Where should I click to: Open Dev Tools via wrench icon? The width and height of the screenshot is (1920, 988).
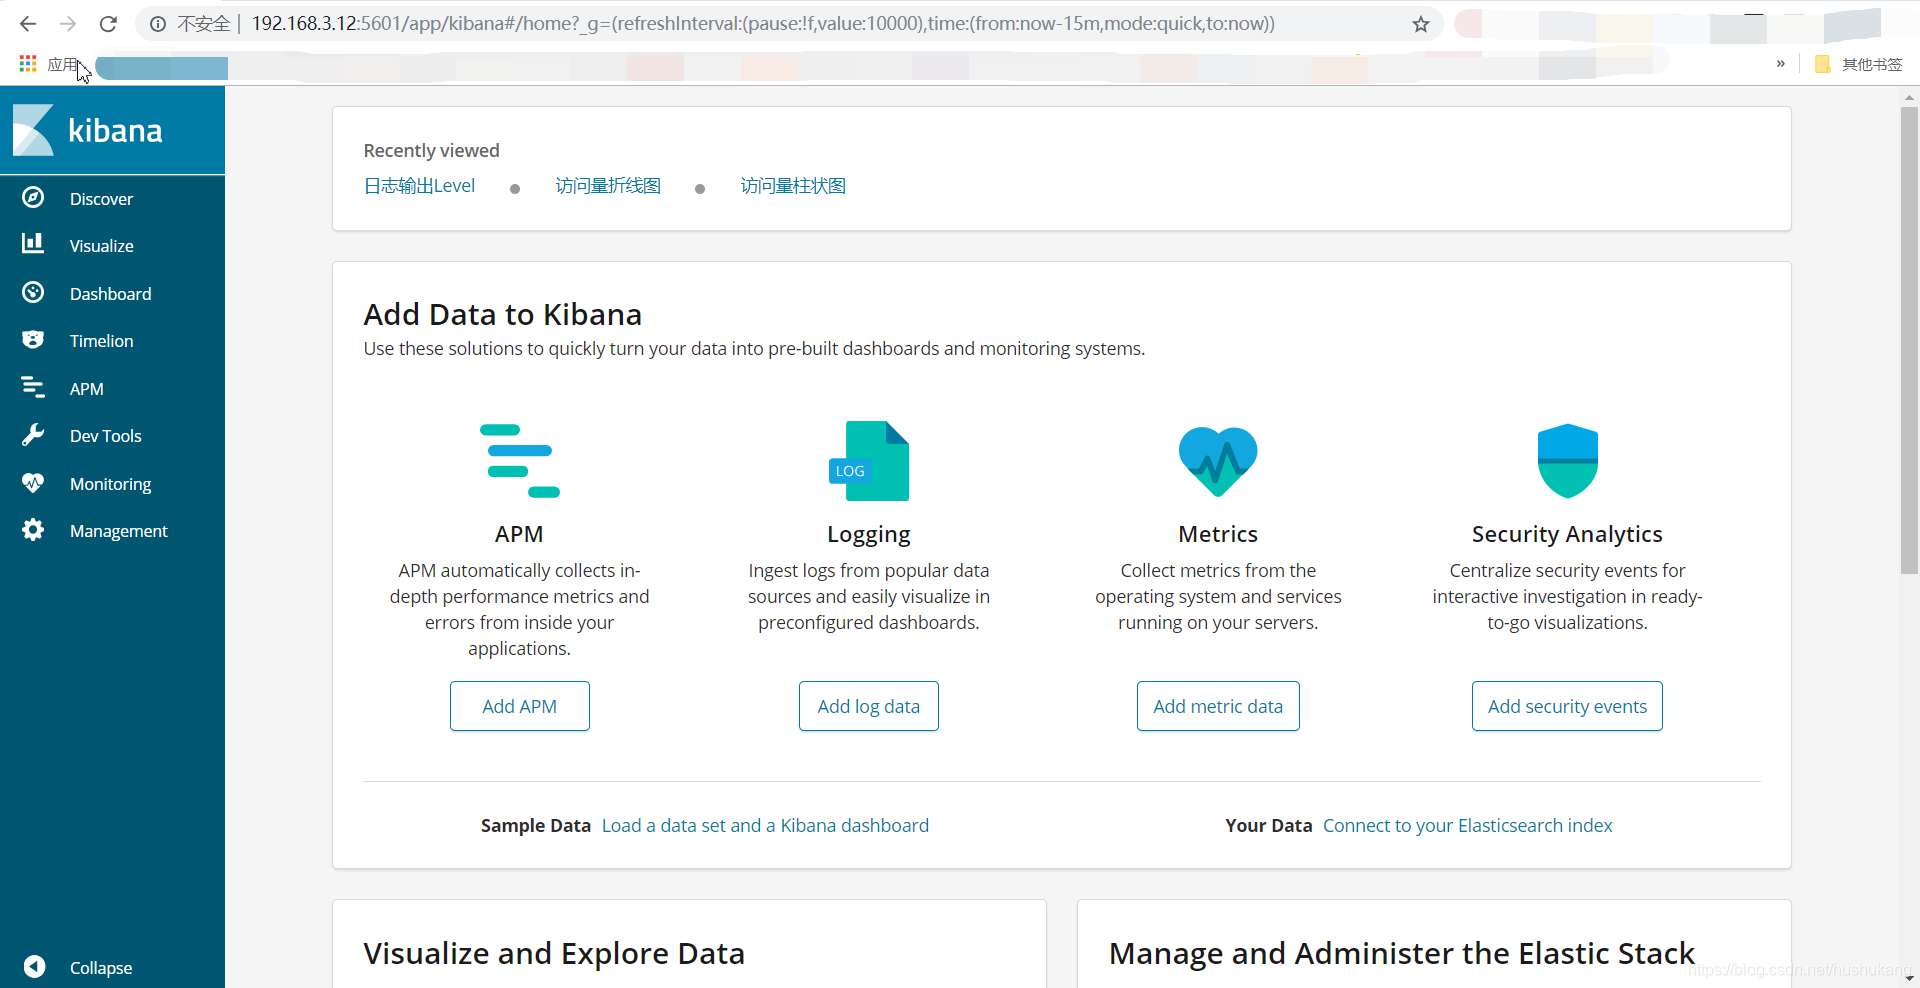point(33,434)
